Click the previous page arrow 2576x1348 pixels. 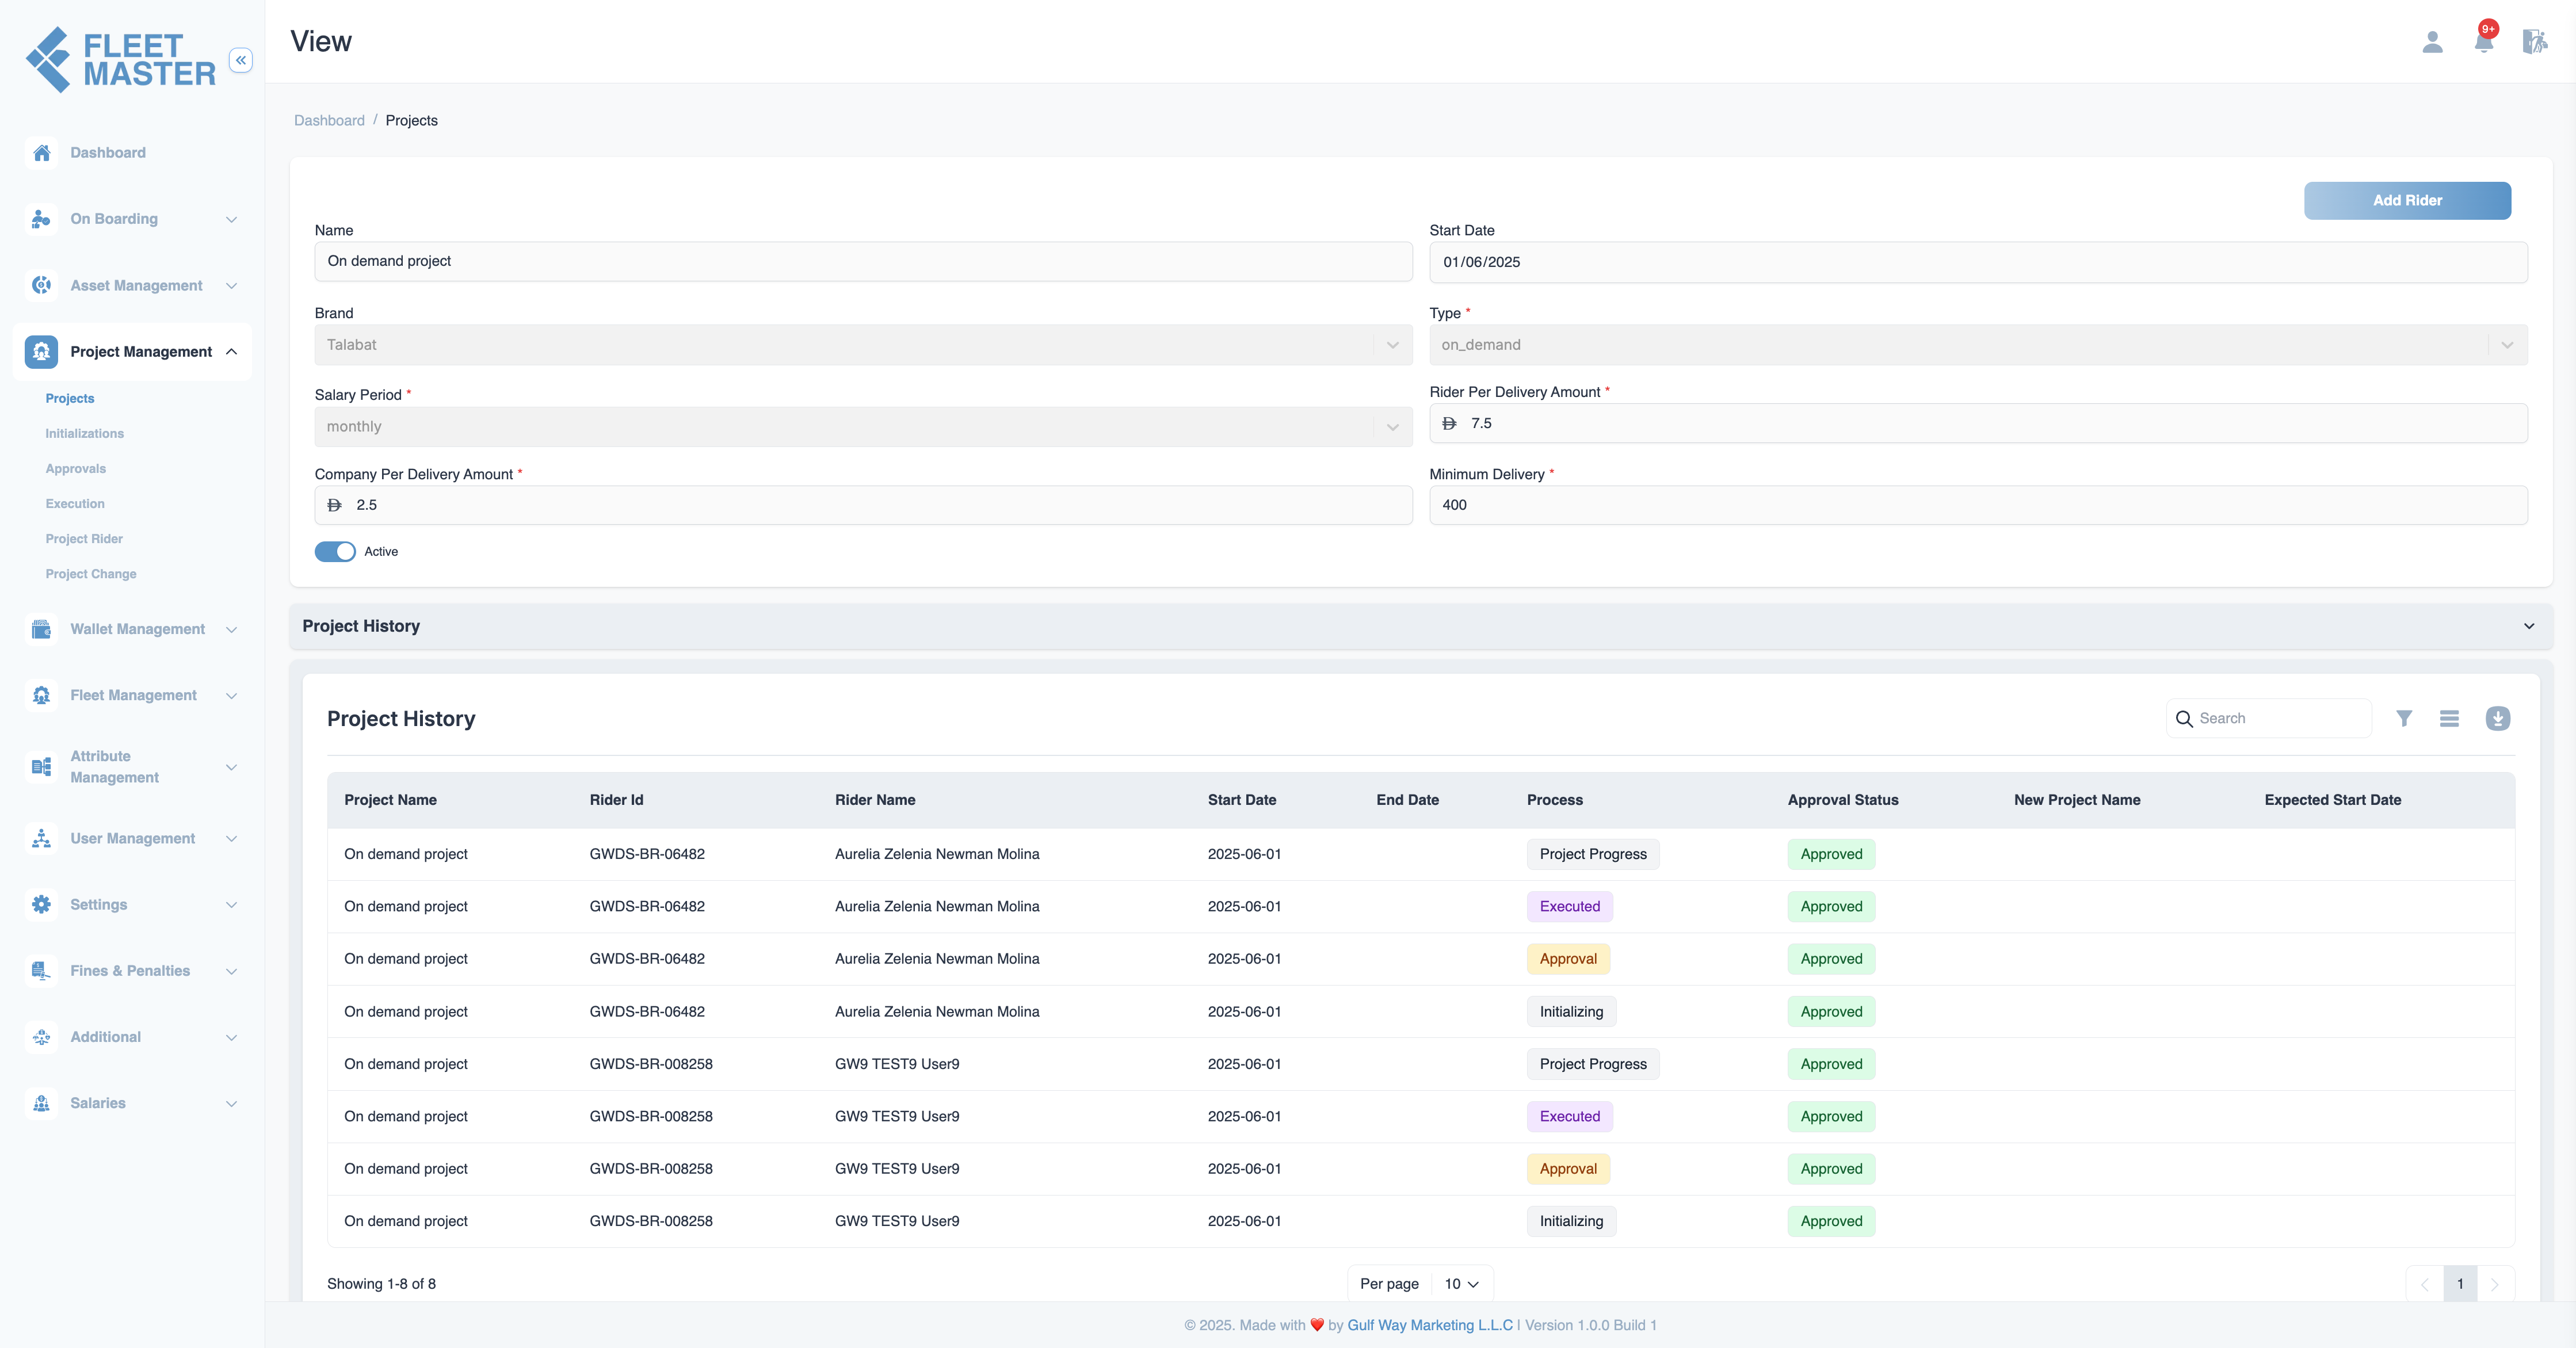point(2424,1284)
